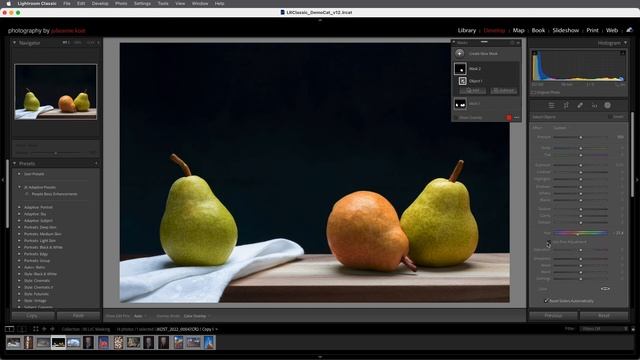Click the Hue color slider
This screenshot has width=640, height=360.
pyautogui.click(x=580, y=233)
